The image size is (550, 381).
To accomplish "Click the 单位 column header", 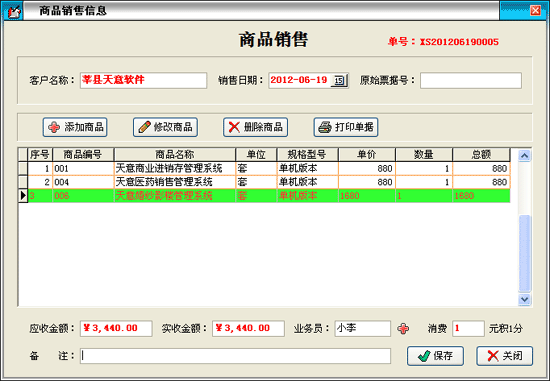I will pyautogui.click(x=256, y=154).
